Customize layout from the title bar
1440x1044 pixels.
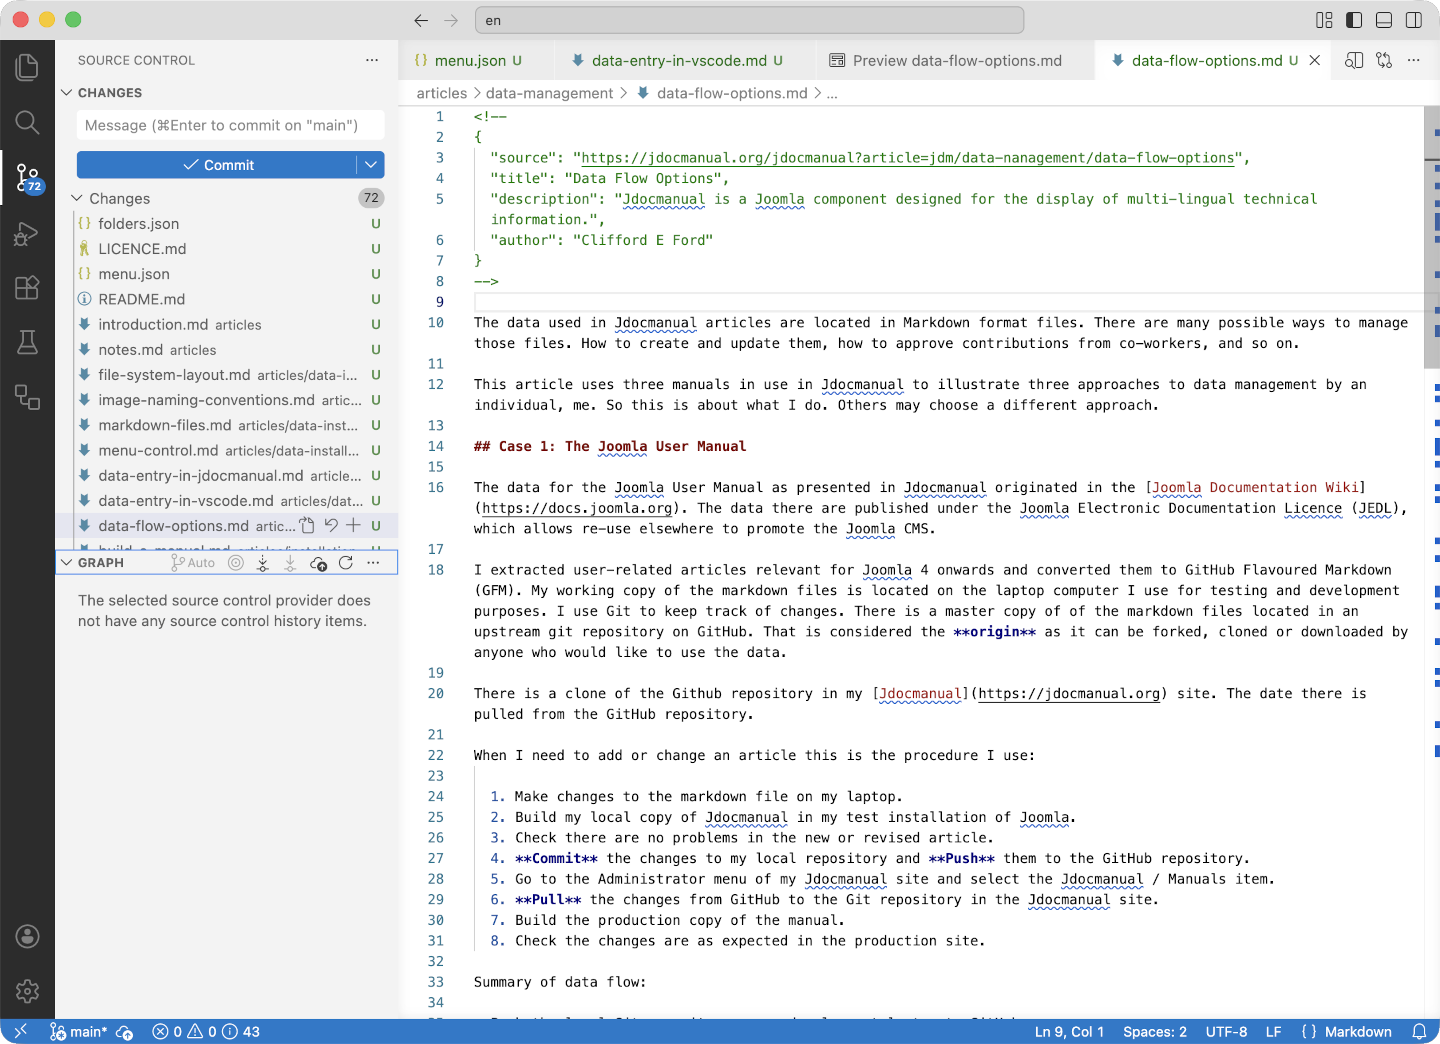click(x=1324, y=20)
